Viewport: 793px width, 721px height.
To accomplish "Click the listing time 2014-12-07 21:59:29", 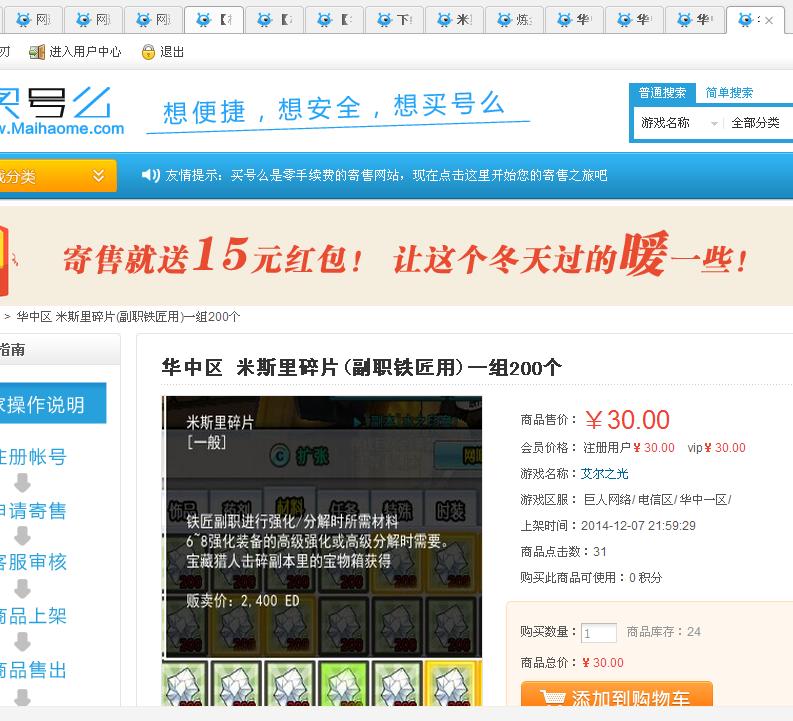I will 638,526.
